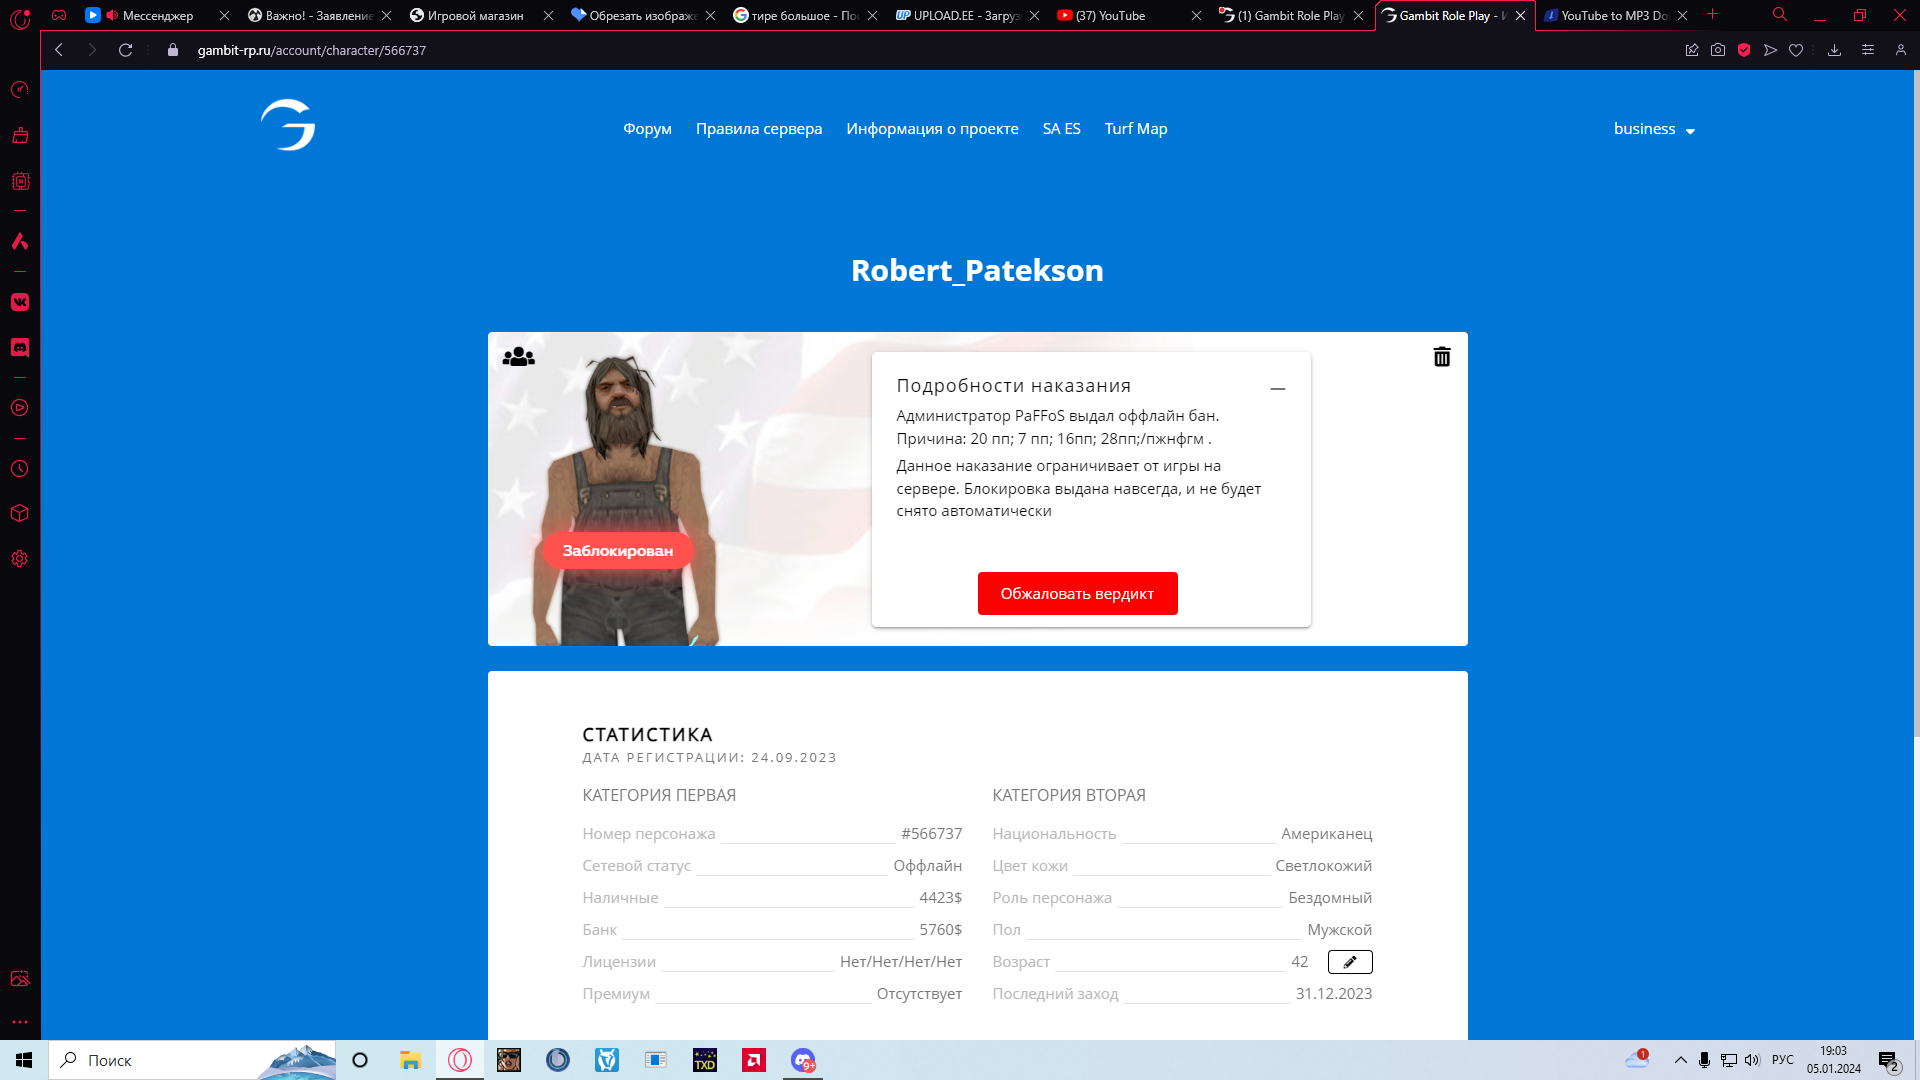
Task: Show hidden system tray icons
Action: click(1680, 1060)
